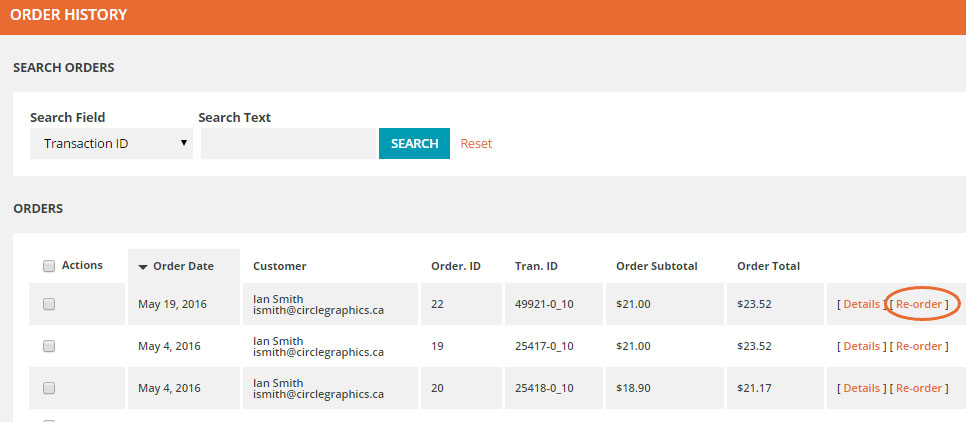
Task: Click customer email in order 22 row
Action: pyautogui.click(x=319, y=310)
